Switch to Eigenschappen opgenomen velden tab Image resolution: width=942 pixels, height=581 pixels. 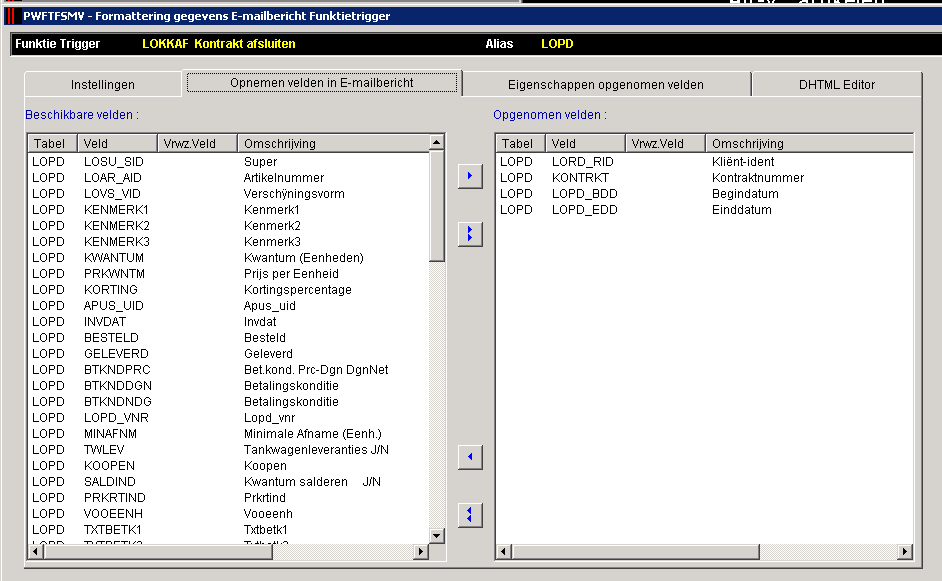tap(606, 85)
